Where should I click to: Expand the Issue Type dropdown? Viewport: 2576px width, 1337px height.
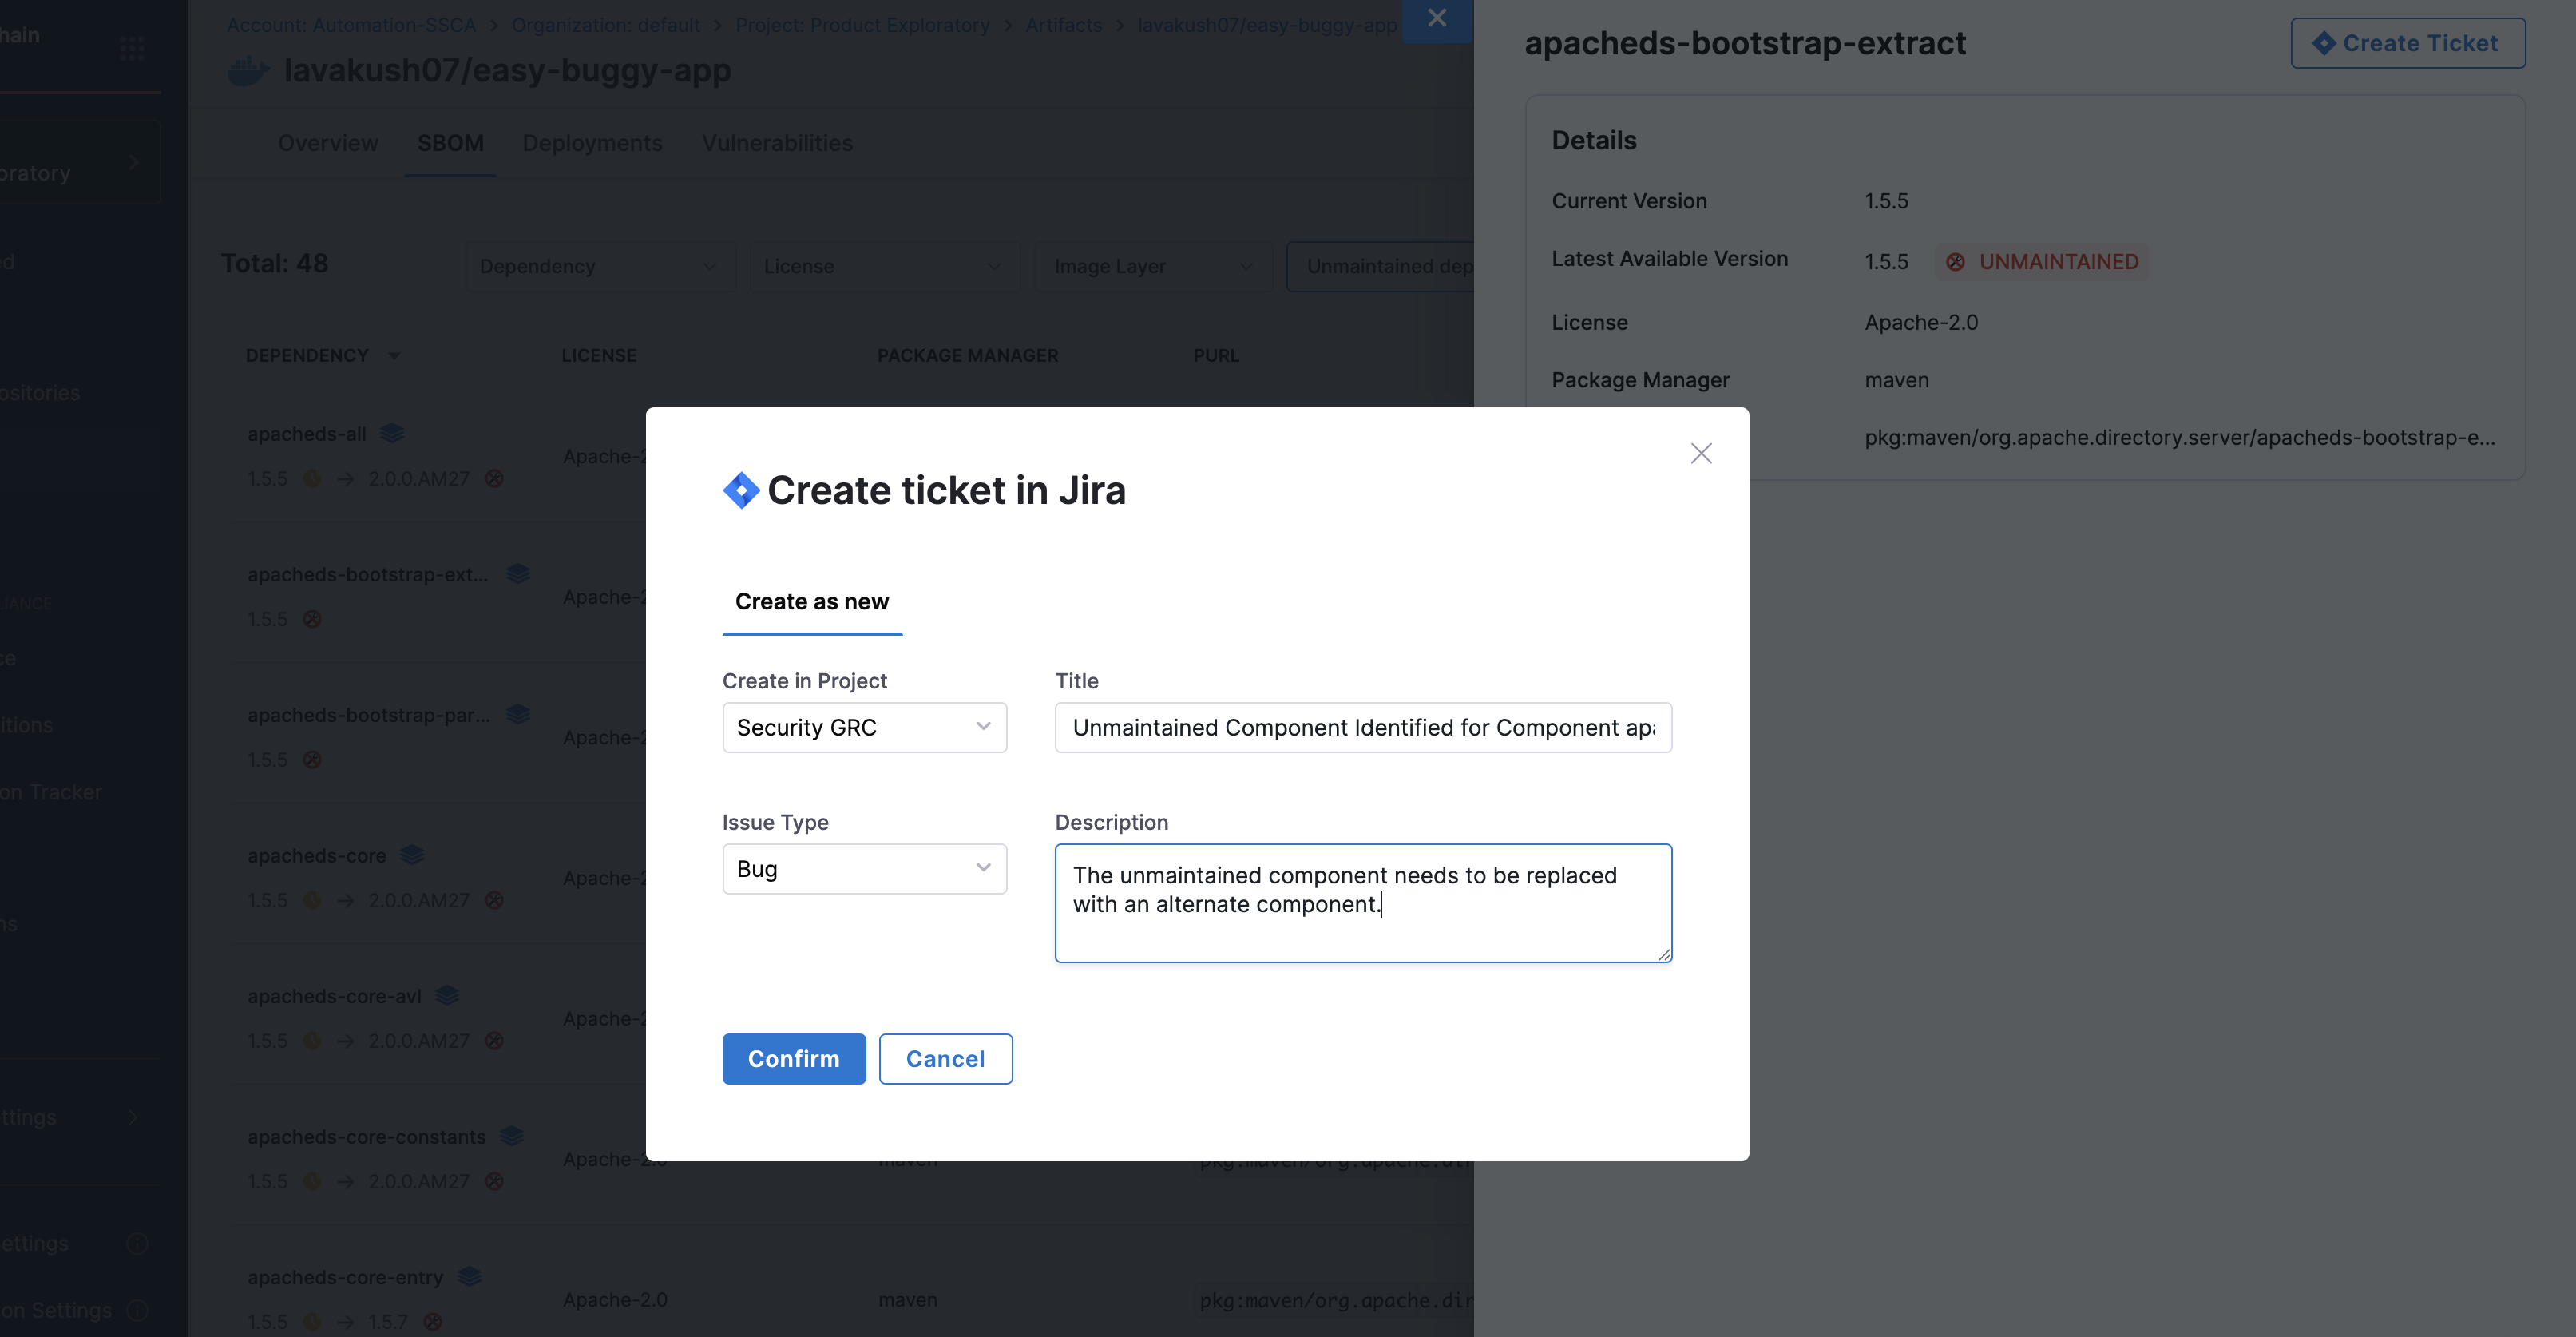(864, 868)
